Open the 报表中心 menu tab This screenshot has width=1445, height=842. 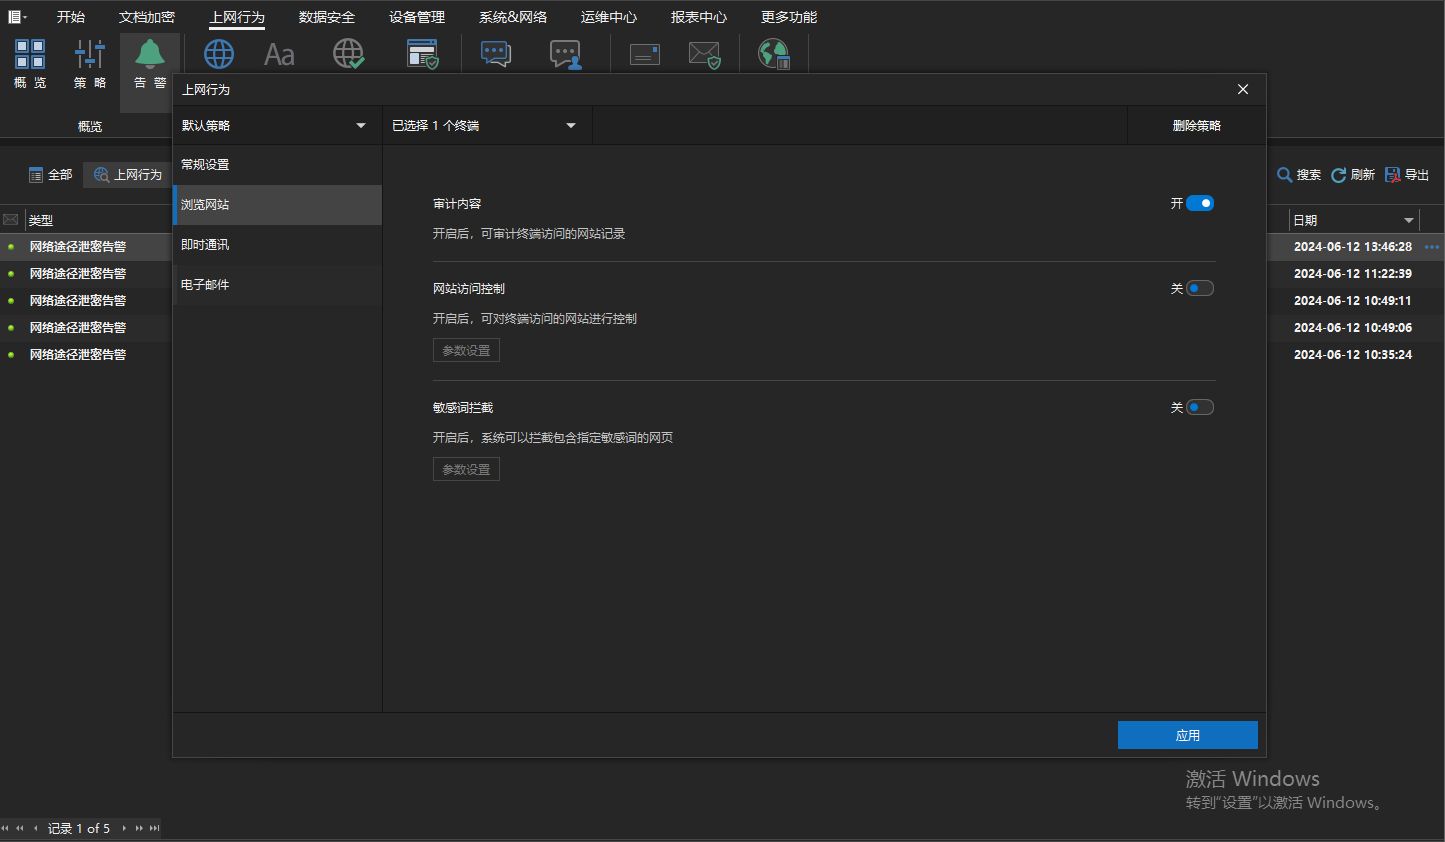point(699,17)
